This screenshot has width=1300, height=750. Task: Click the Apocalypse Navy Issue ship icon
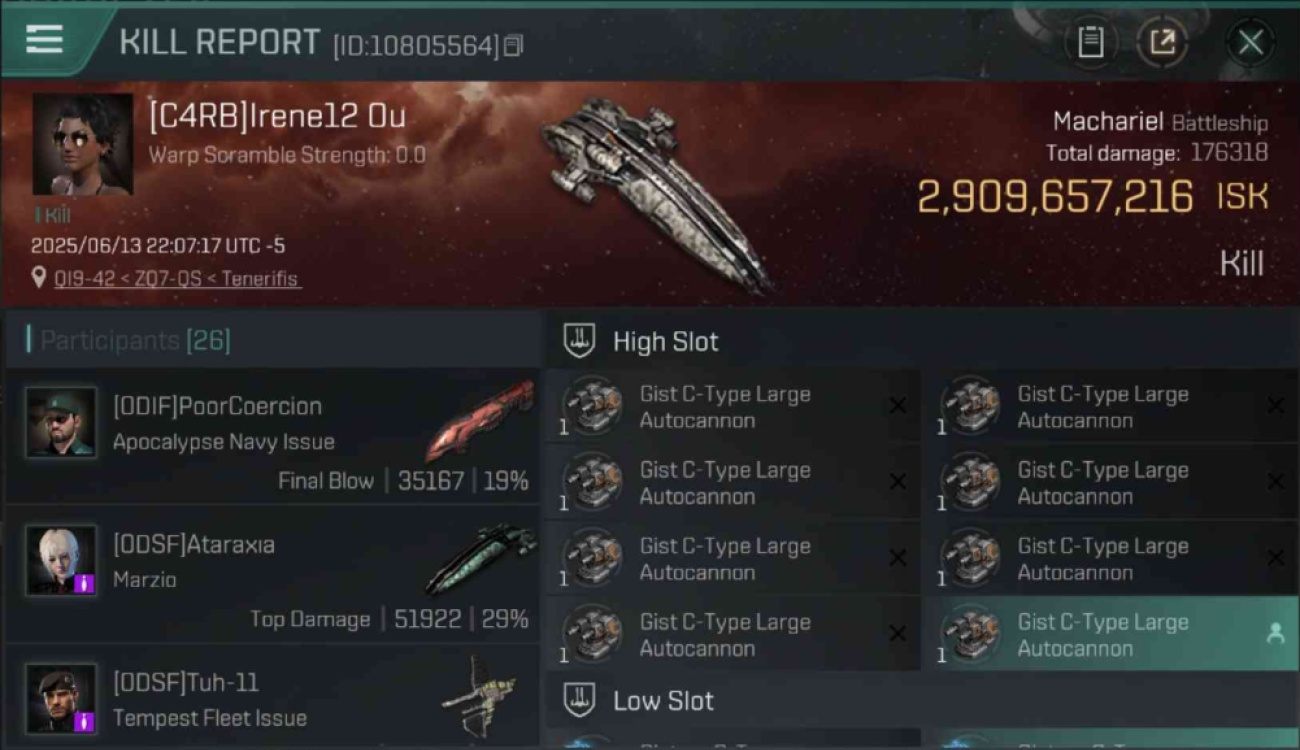(x=478, y=420)
